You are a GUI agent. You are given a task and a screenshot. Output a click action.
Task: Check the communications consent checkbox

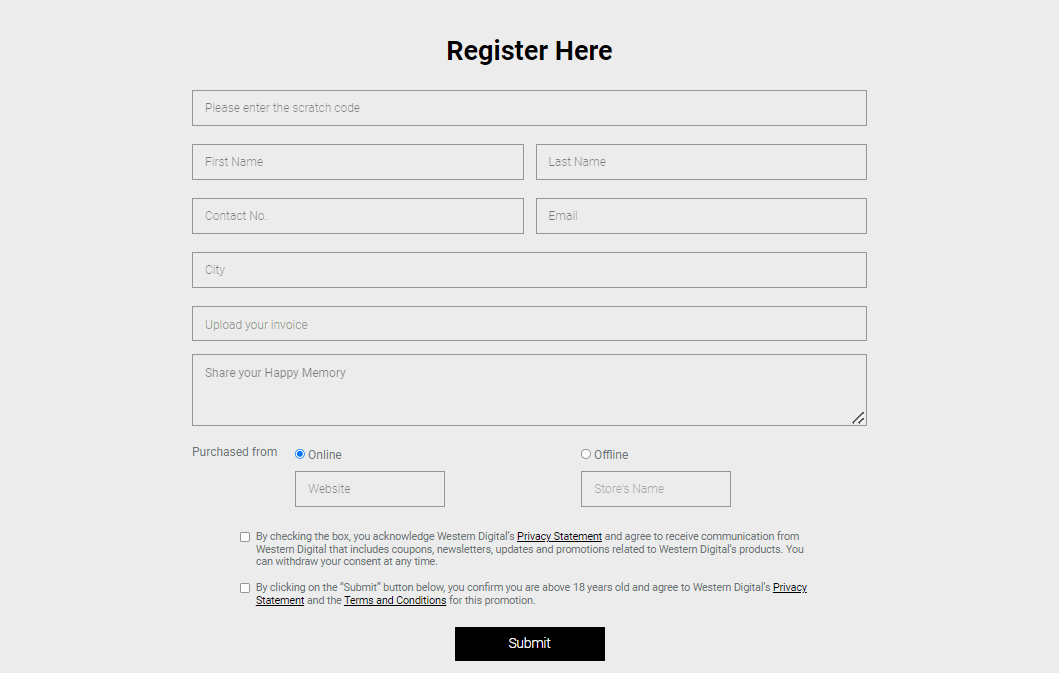[245, 537]
